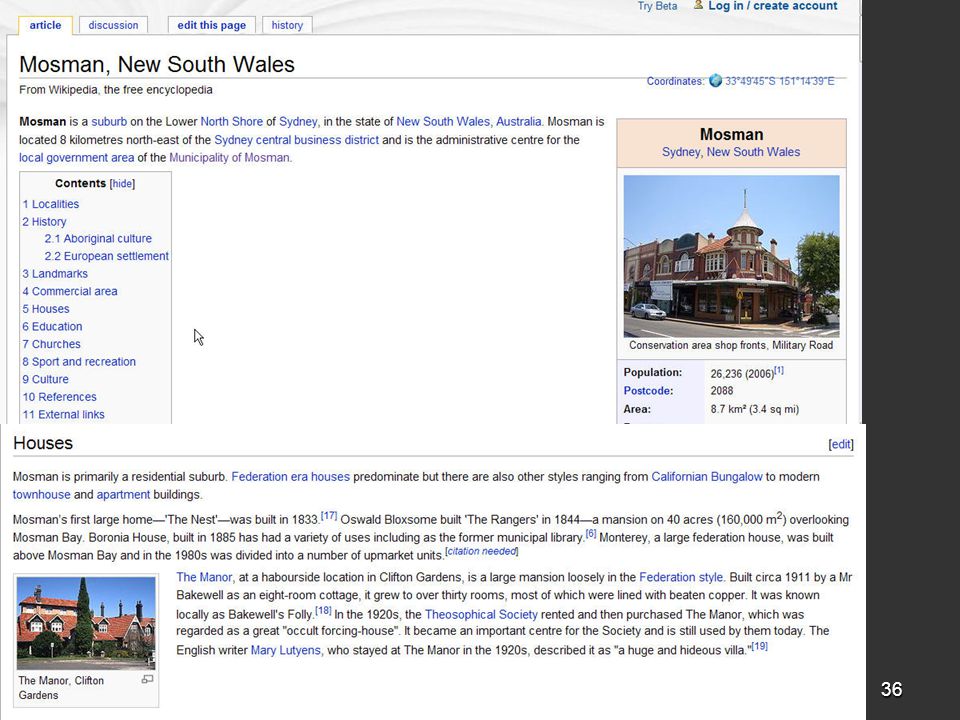Click footnote [6] after municipal library

click(x=591, y=533)
